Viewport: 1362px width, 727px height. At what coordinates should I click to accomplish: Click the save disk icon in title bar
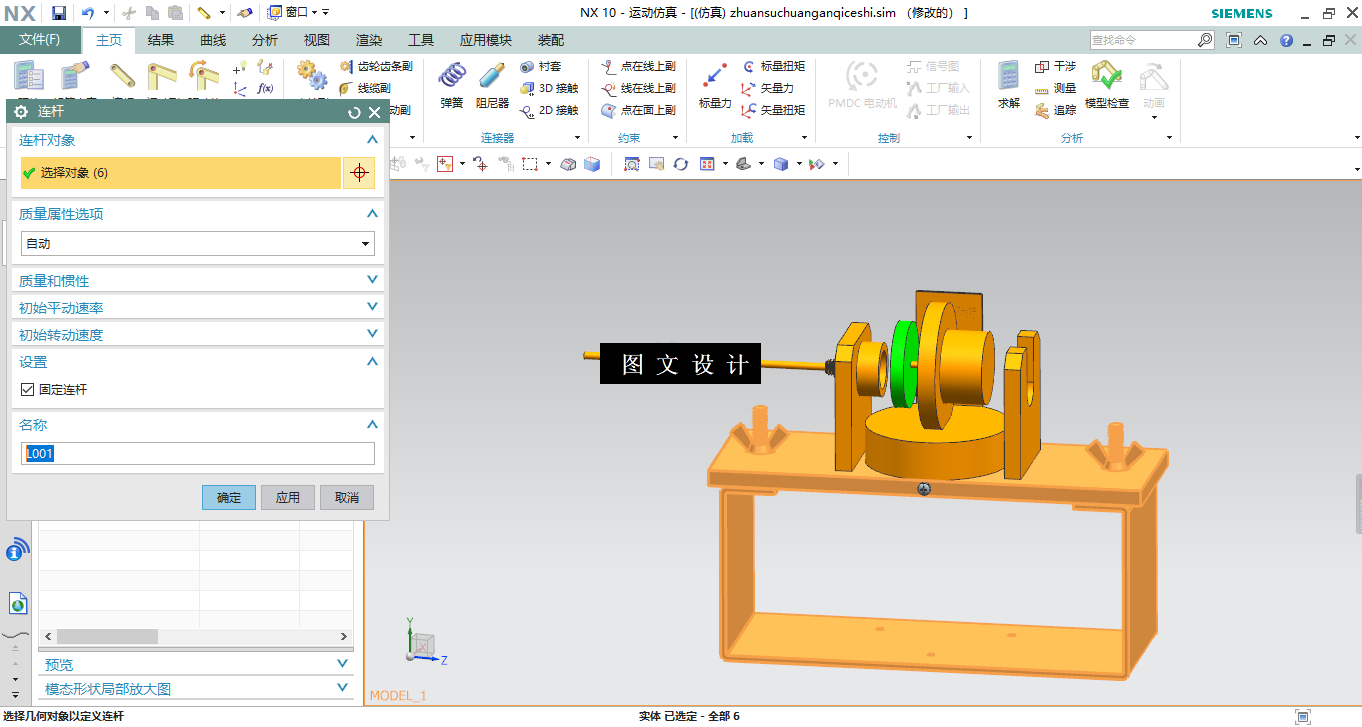click(58, 13)
